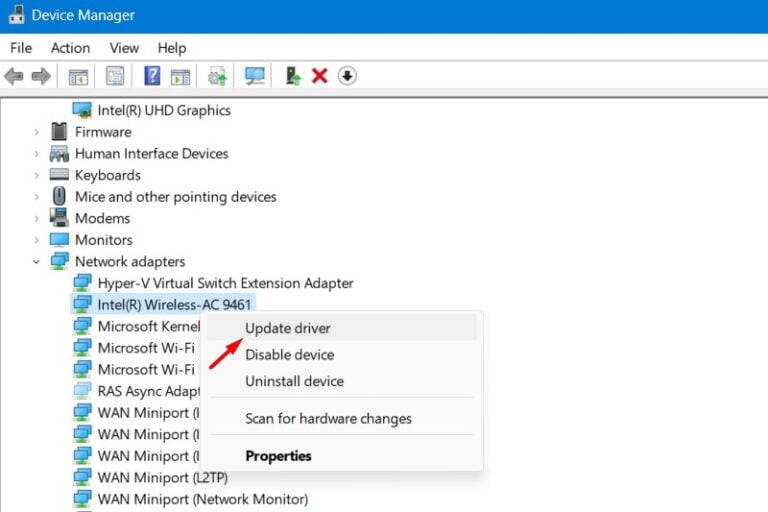
Task: Expand the Human Interface Devices node
Action: 36,153
